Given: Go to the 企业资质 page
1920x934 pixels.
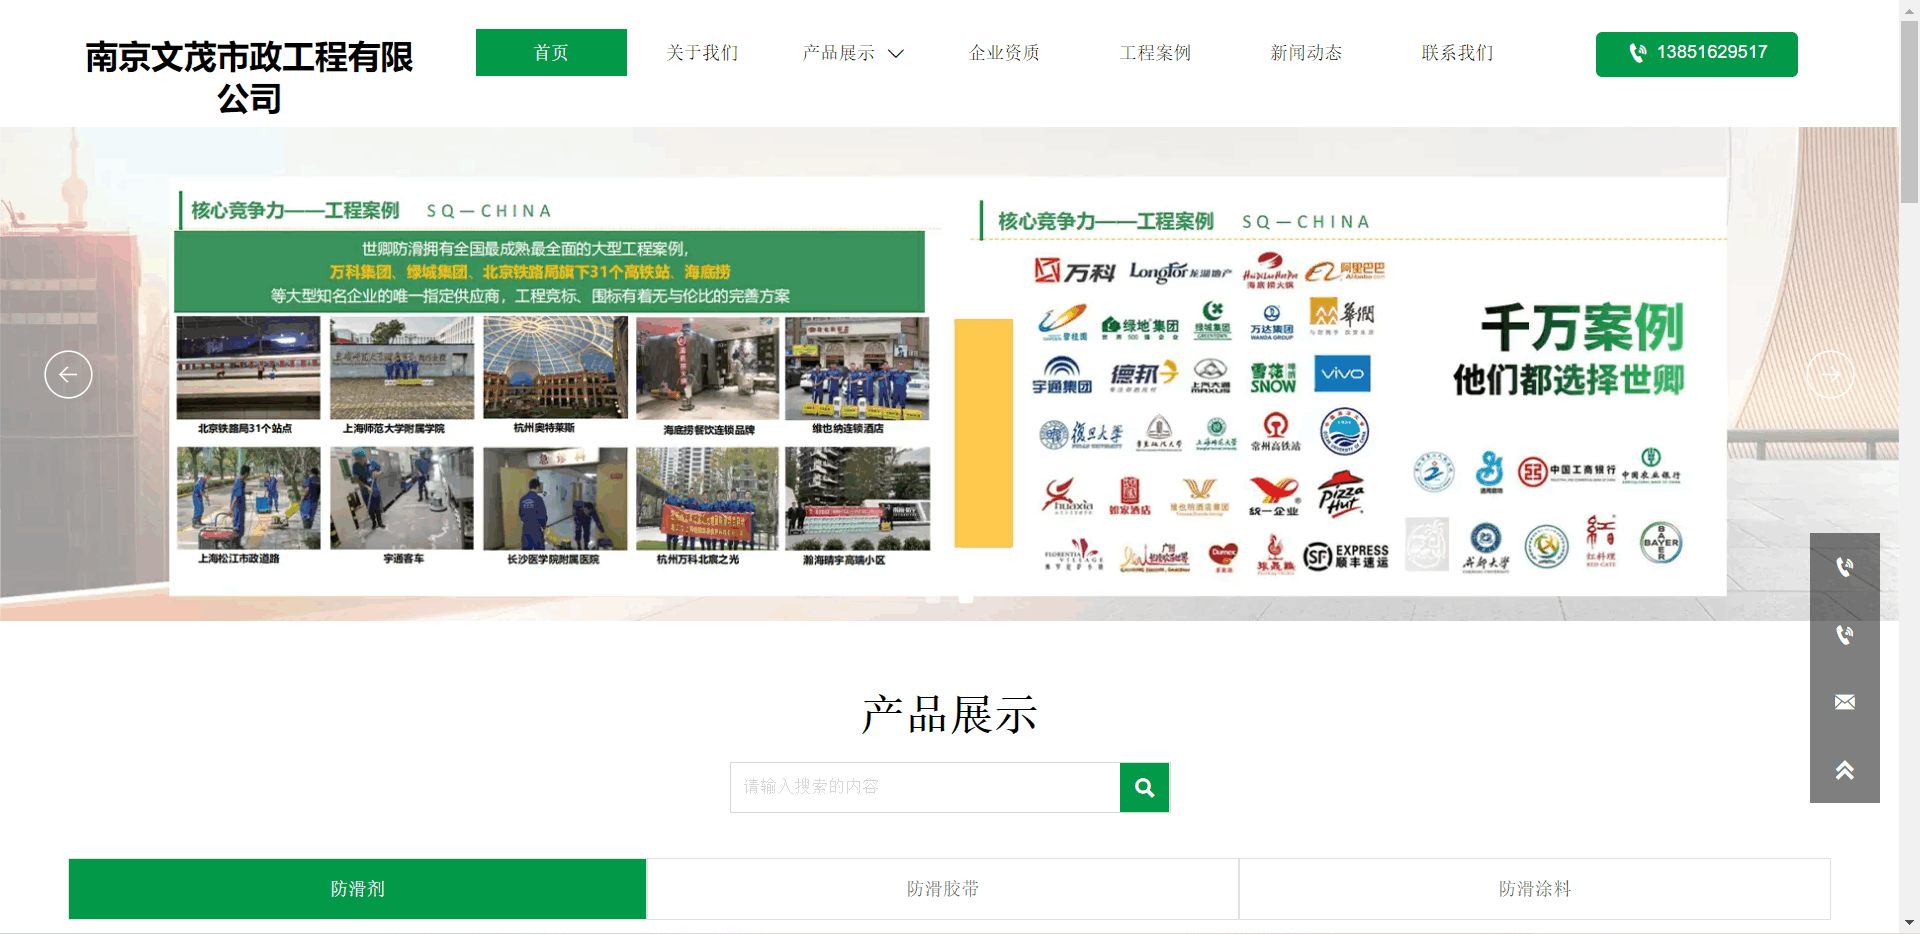Looking at the screenshot, I should point(1004,52).
